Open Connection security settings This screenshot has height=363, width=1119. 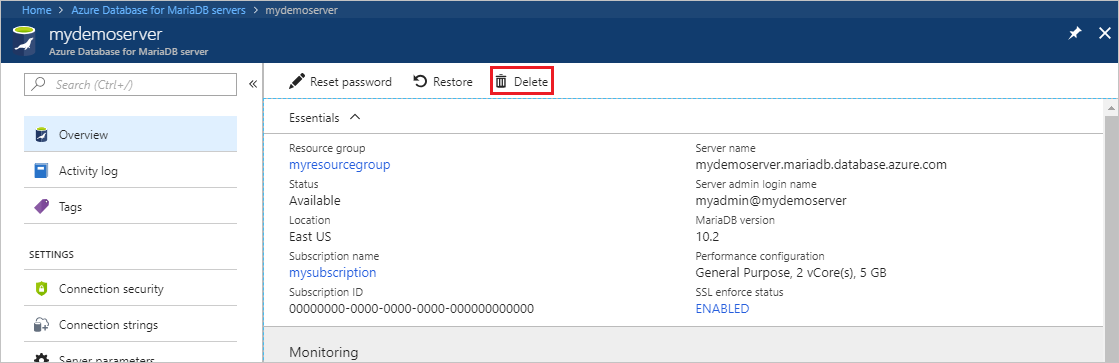tap(131, 289)
